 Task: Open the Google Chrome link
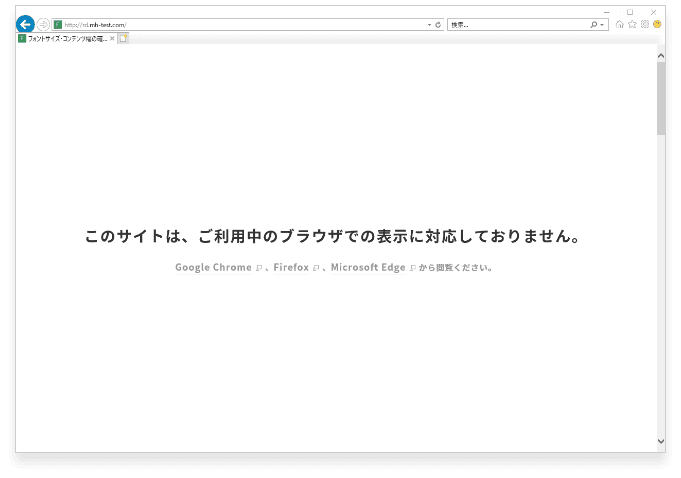(x=213, y=267)
